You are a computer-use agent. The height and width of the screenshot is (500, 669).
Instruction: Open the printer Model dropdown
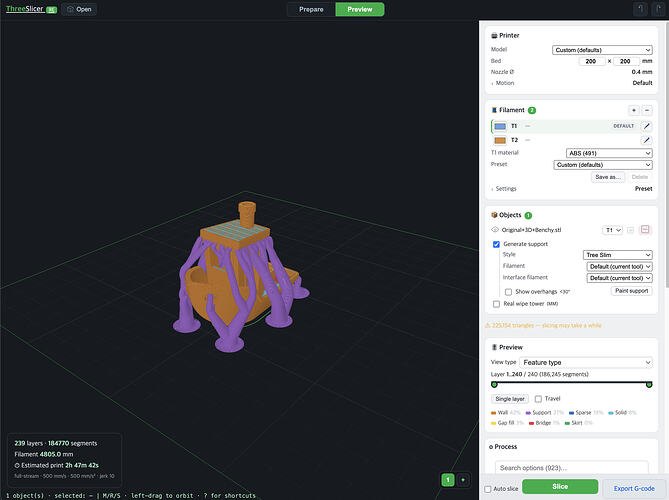pos(602,50)
